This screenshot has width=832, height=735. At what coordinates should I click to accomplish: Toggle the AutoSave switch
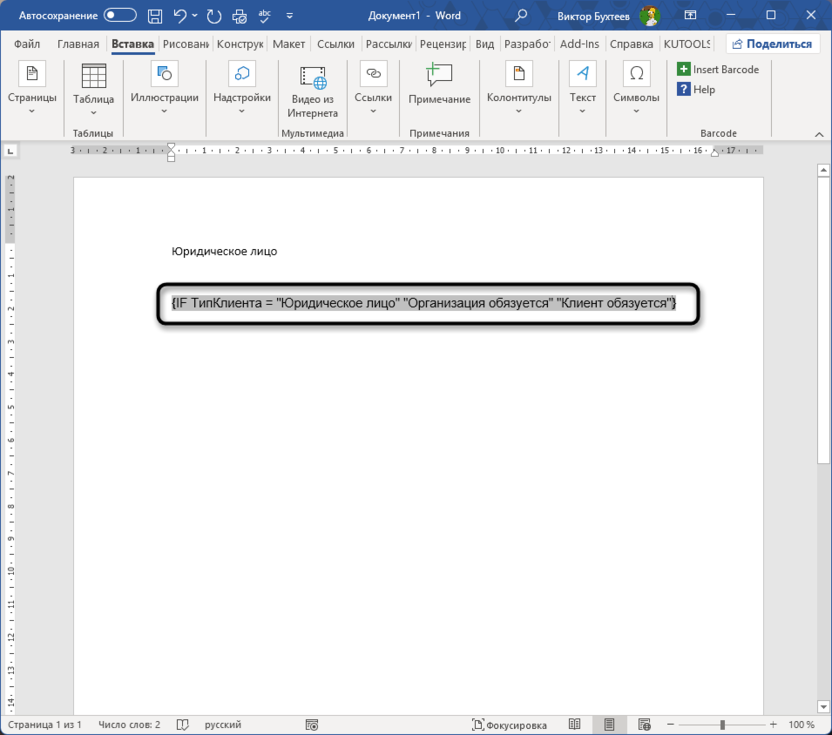pos(120,15)
